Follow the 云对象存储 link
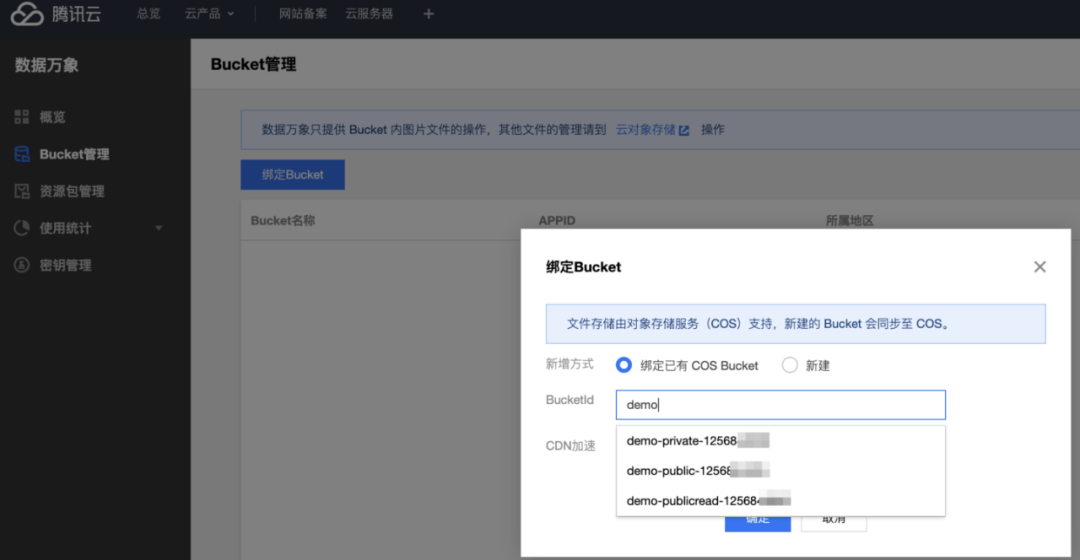 [645, 130]
